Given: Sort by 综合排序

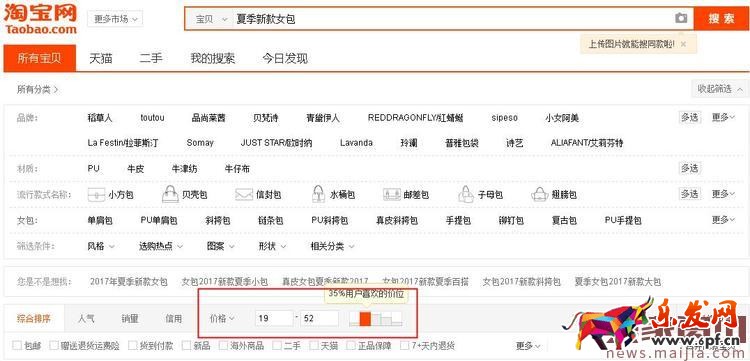Looking at the screenshot, I should pyautogui.click(x=33, y=318).
